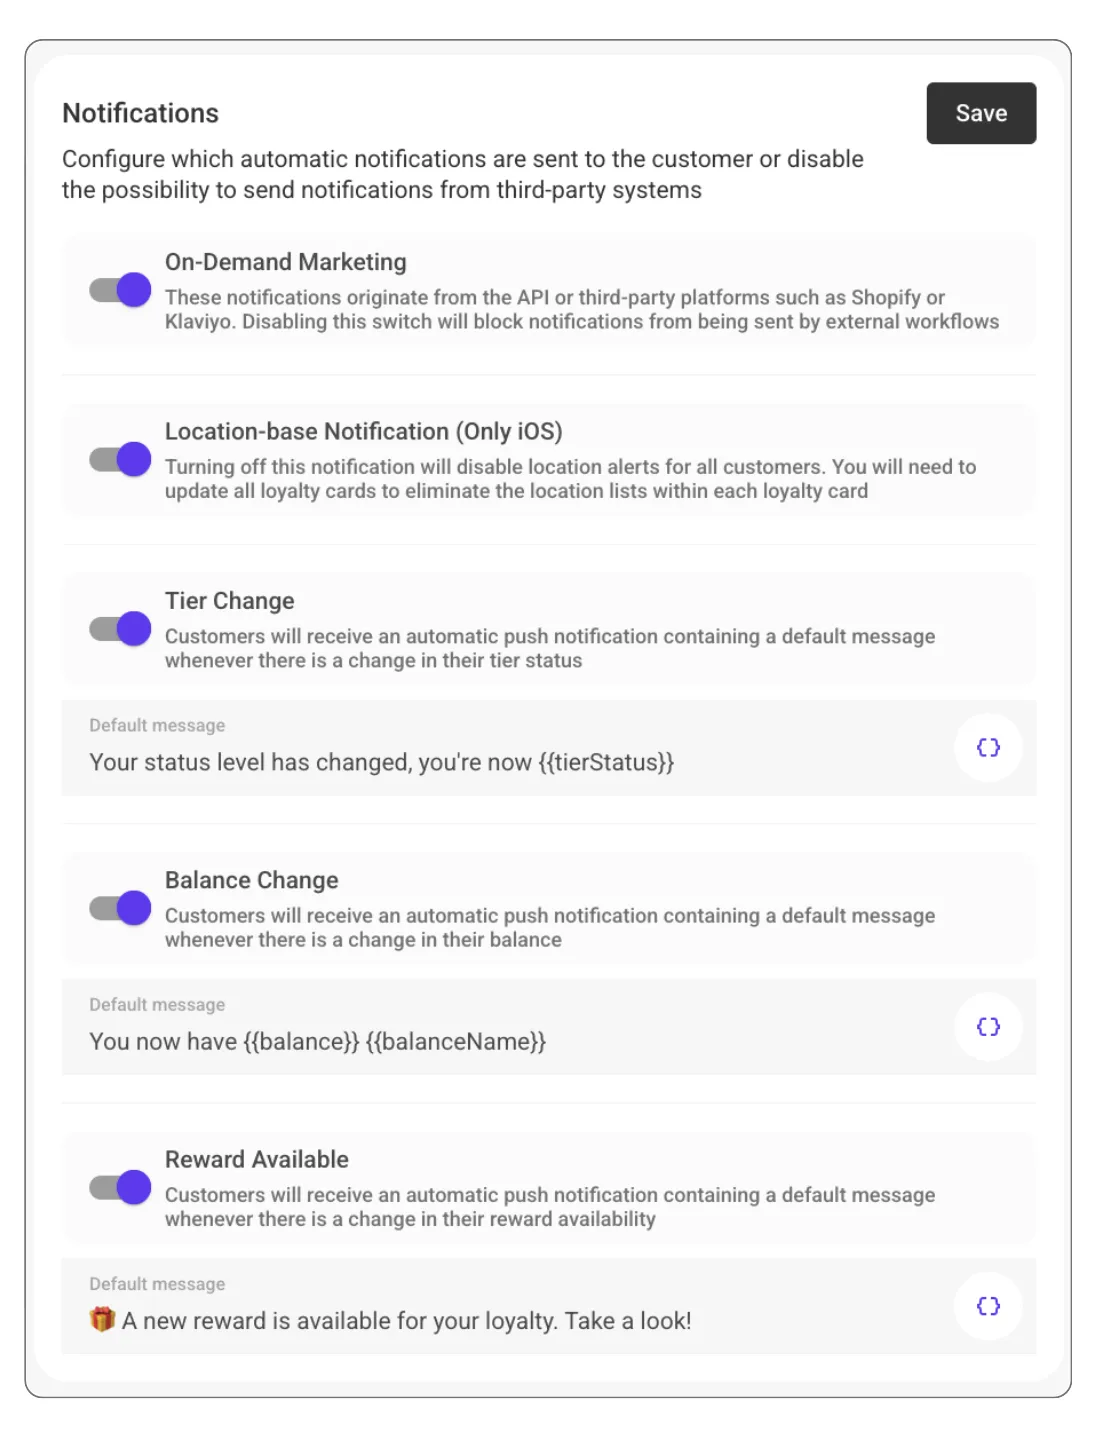Image resolution: width=1104 pixels, height=1442 pixels.
Task: Open variable picker for Tier Change message
Action: pyautogui.click(x=987, y=747)
